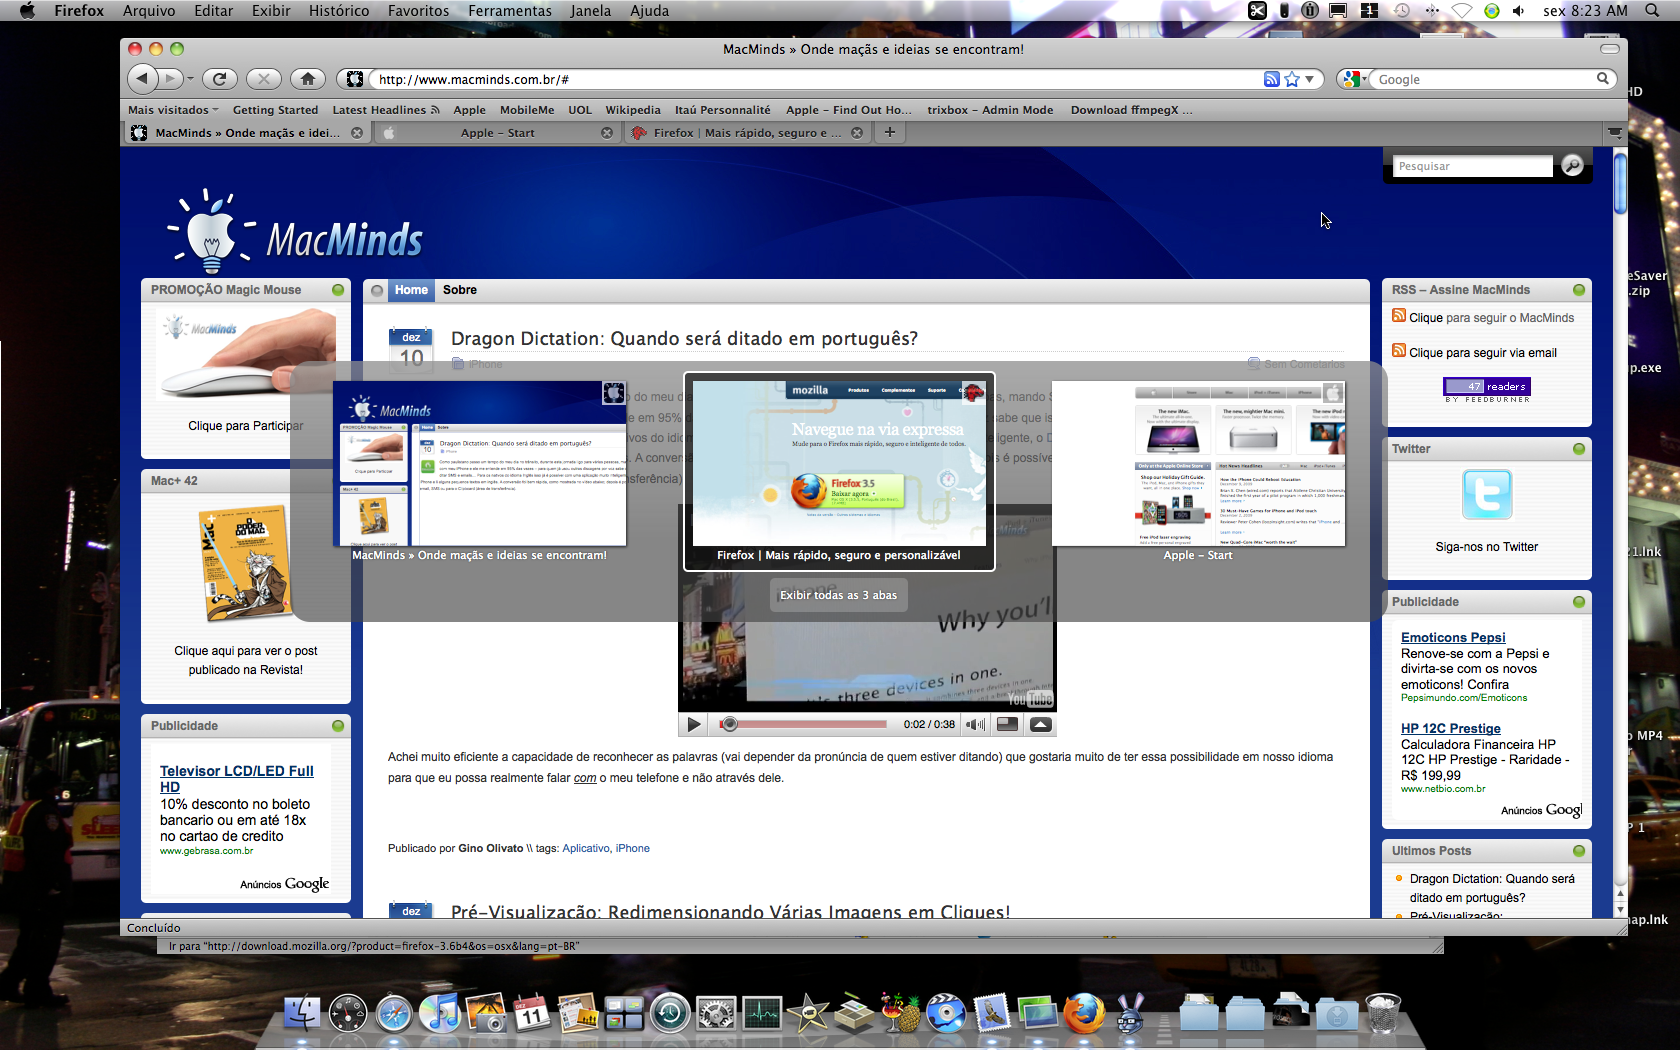Open Firefox from the Dock
The width and height of the screenshot is (1680, 1050).
[1084, 1014]
